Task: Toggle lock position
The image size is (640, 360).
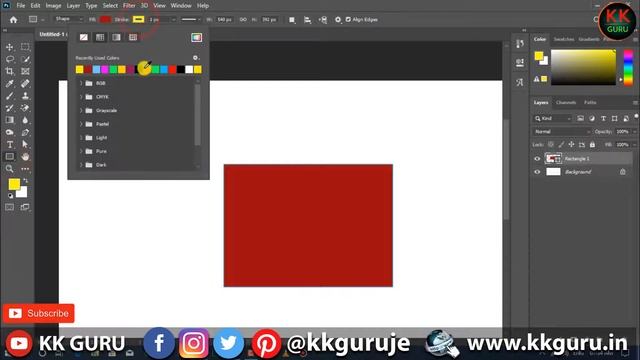Action: 571,144
